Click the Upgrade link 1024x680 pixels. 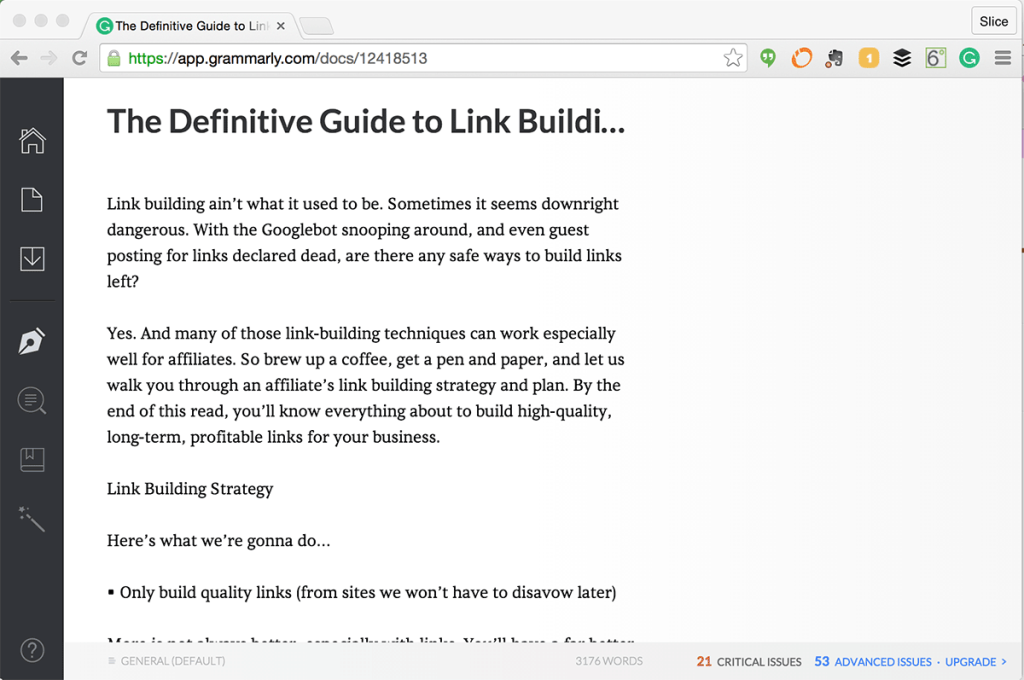pos(976,662)
